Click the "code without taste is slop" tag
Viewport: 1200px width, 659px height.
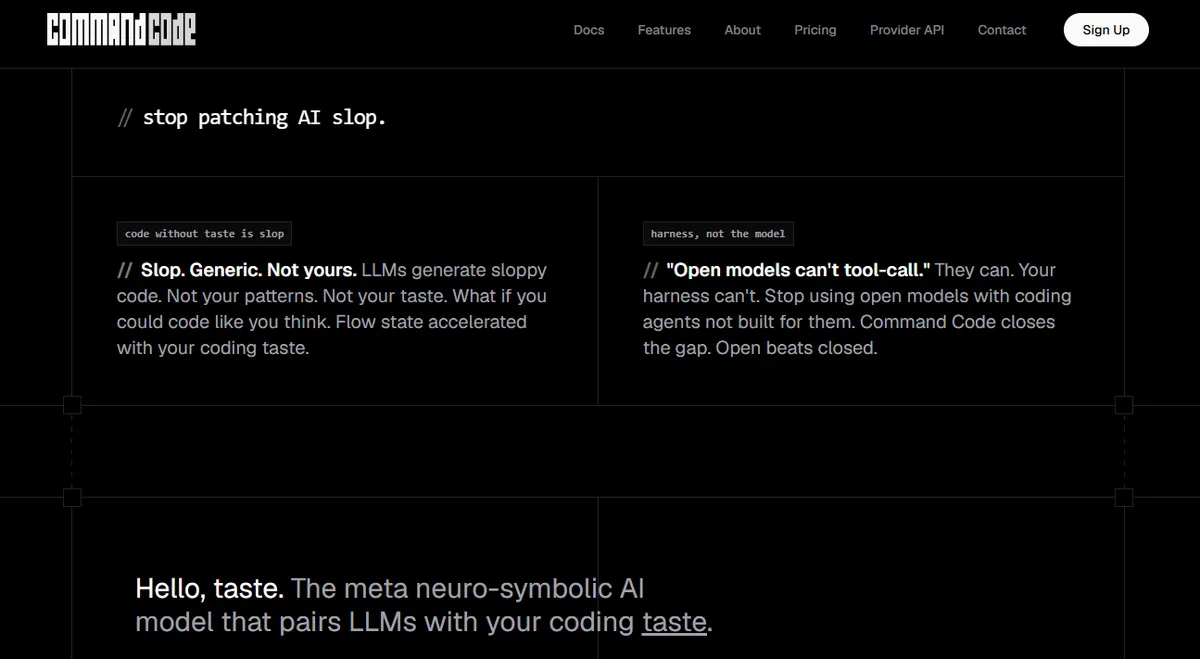(x=204, y=234)
